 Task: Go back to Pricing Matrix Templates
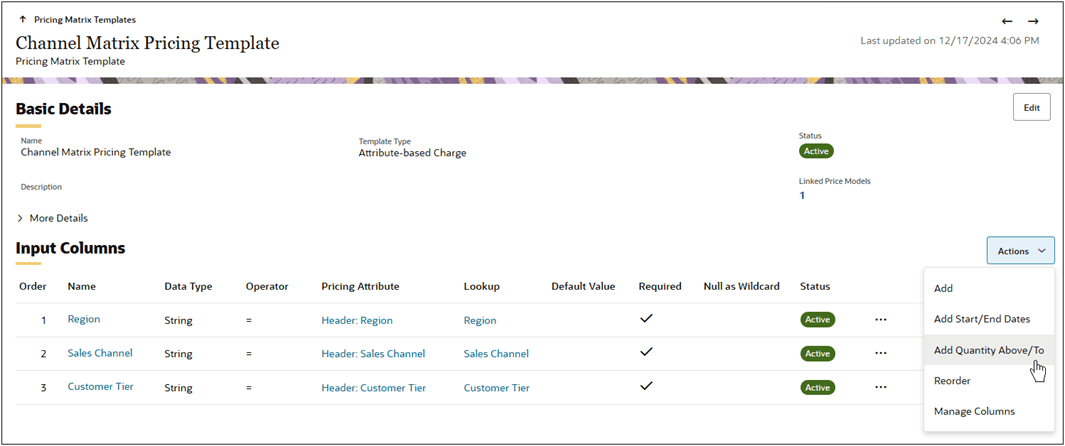pyautogui.click(x=85, y=20)
